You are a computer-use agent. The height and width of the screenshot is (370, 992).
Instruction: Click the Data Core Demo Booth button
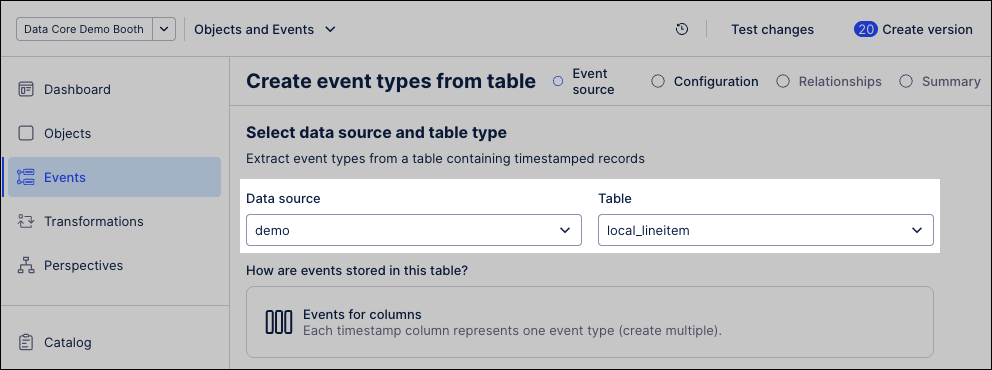point(84,29)
